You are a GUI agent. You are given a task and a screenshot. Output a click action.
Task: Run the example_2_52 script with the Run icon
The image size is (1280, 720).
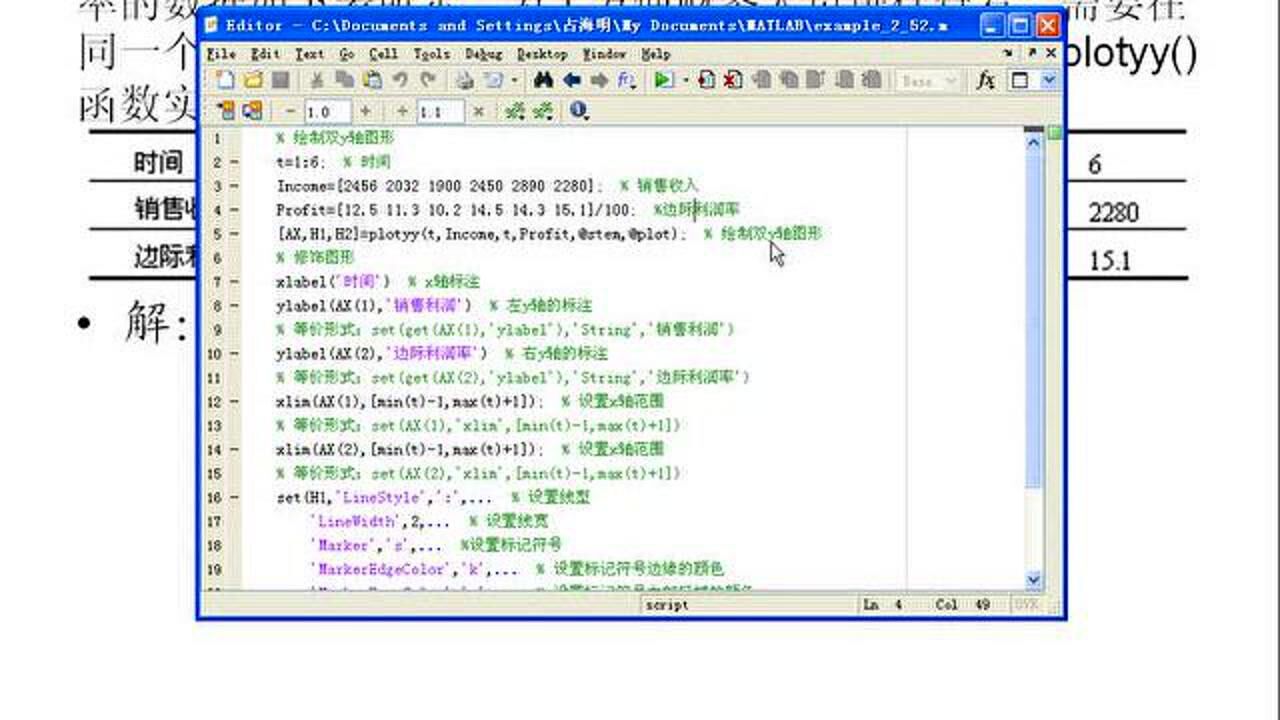click(x=663, y=80)
